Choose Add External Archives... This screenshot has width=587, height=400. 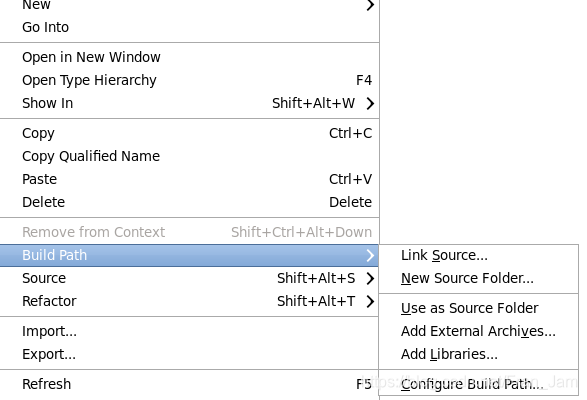pos(478,331)
